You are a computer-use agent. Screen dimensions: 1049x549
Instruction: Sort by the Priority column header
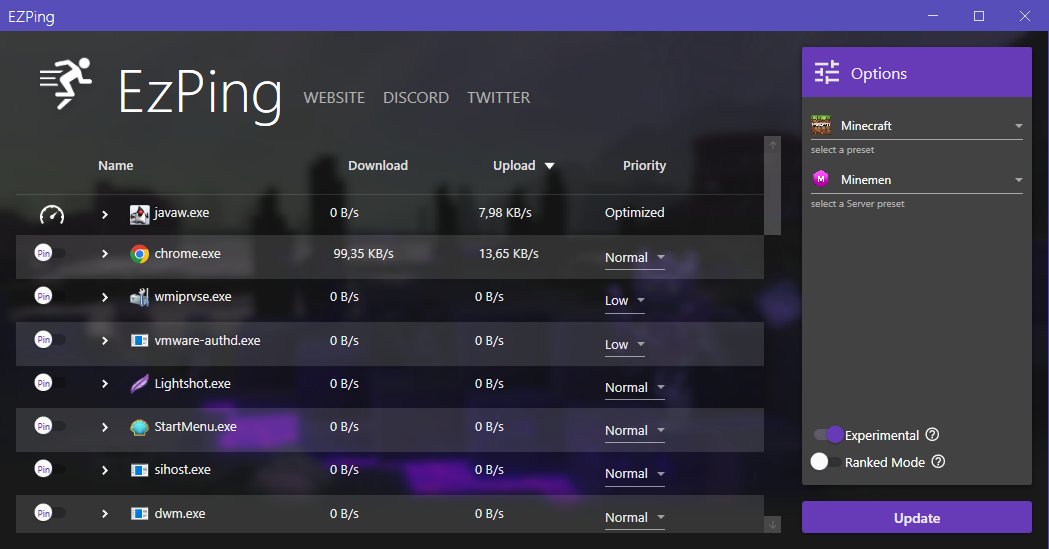[644, 166]
